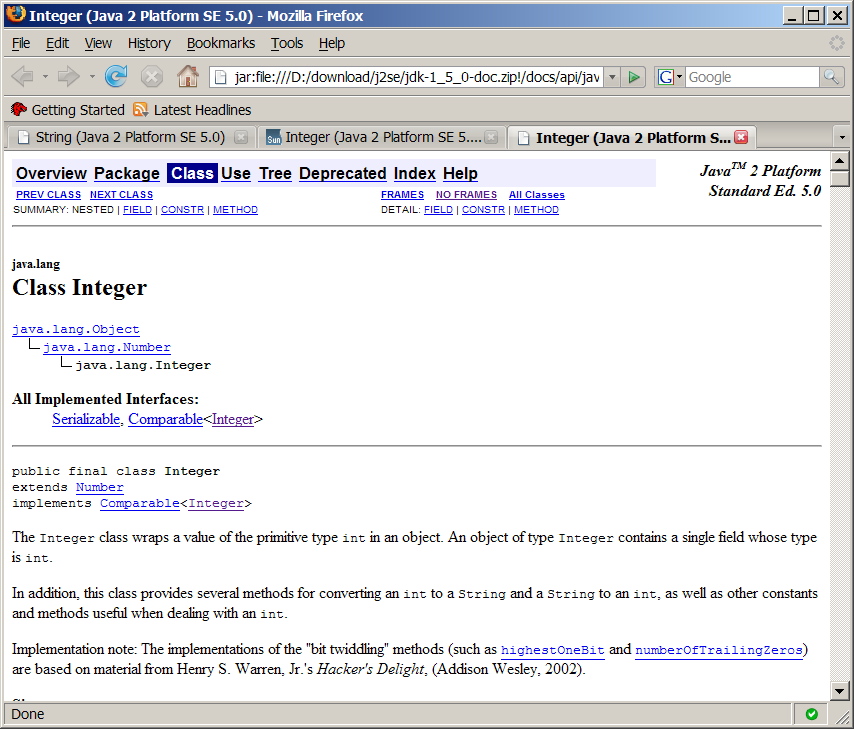The width and height of the screenshot is (854, 729).
Task: Jump to DETAIL METHOD link
Action: tap(536, 210)
